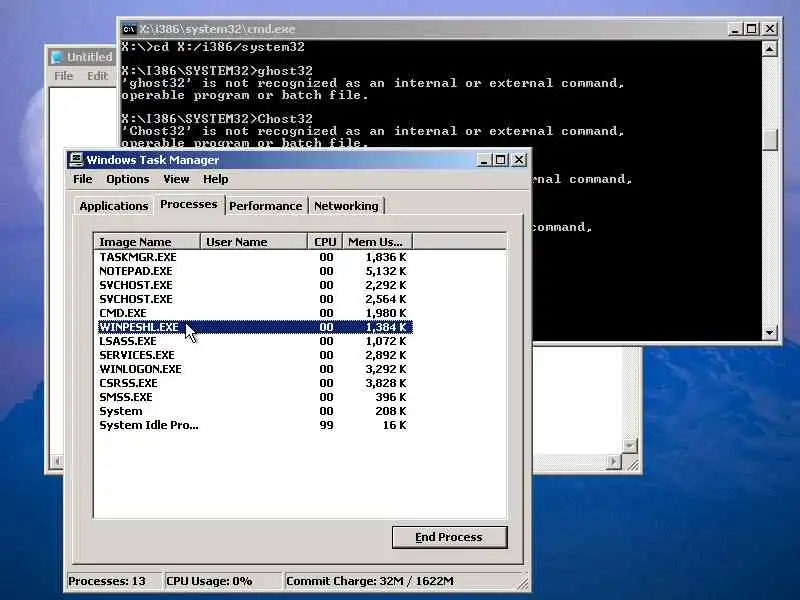The height and width of the screenshot is (600, 800).
Task: Minimize the cmd.exe window
Action: point(735,29)
